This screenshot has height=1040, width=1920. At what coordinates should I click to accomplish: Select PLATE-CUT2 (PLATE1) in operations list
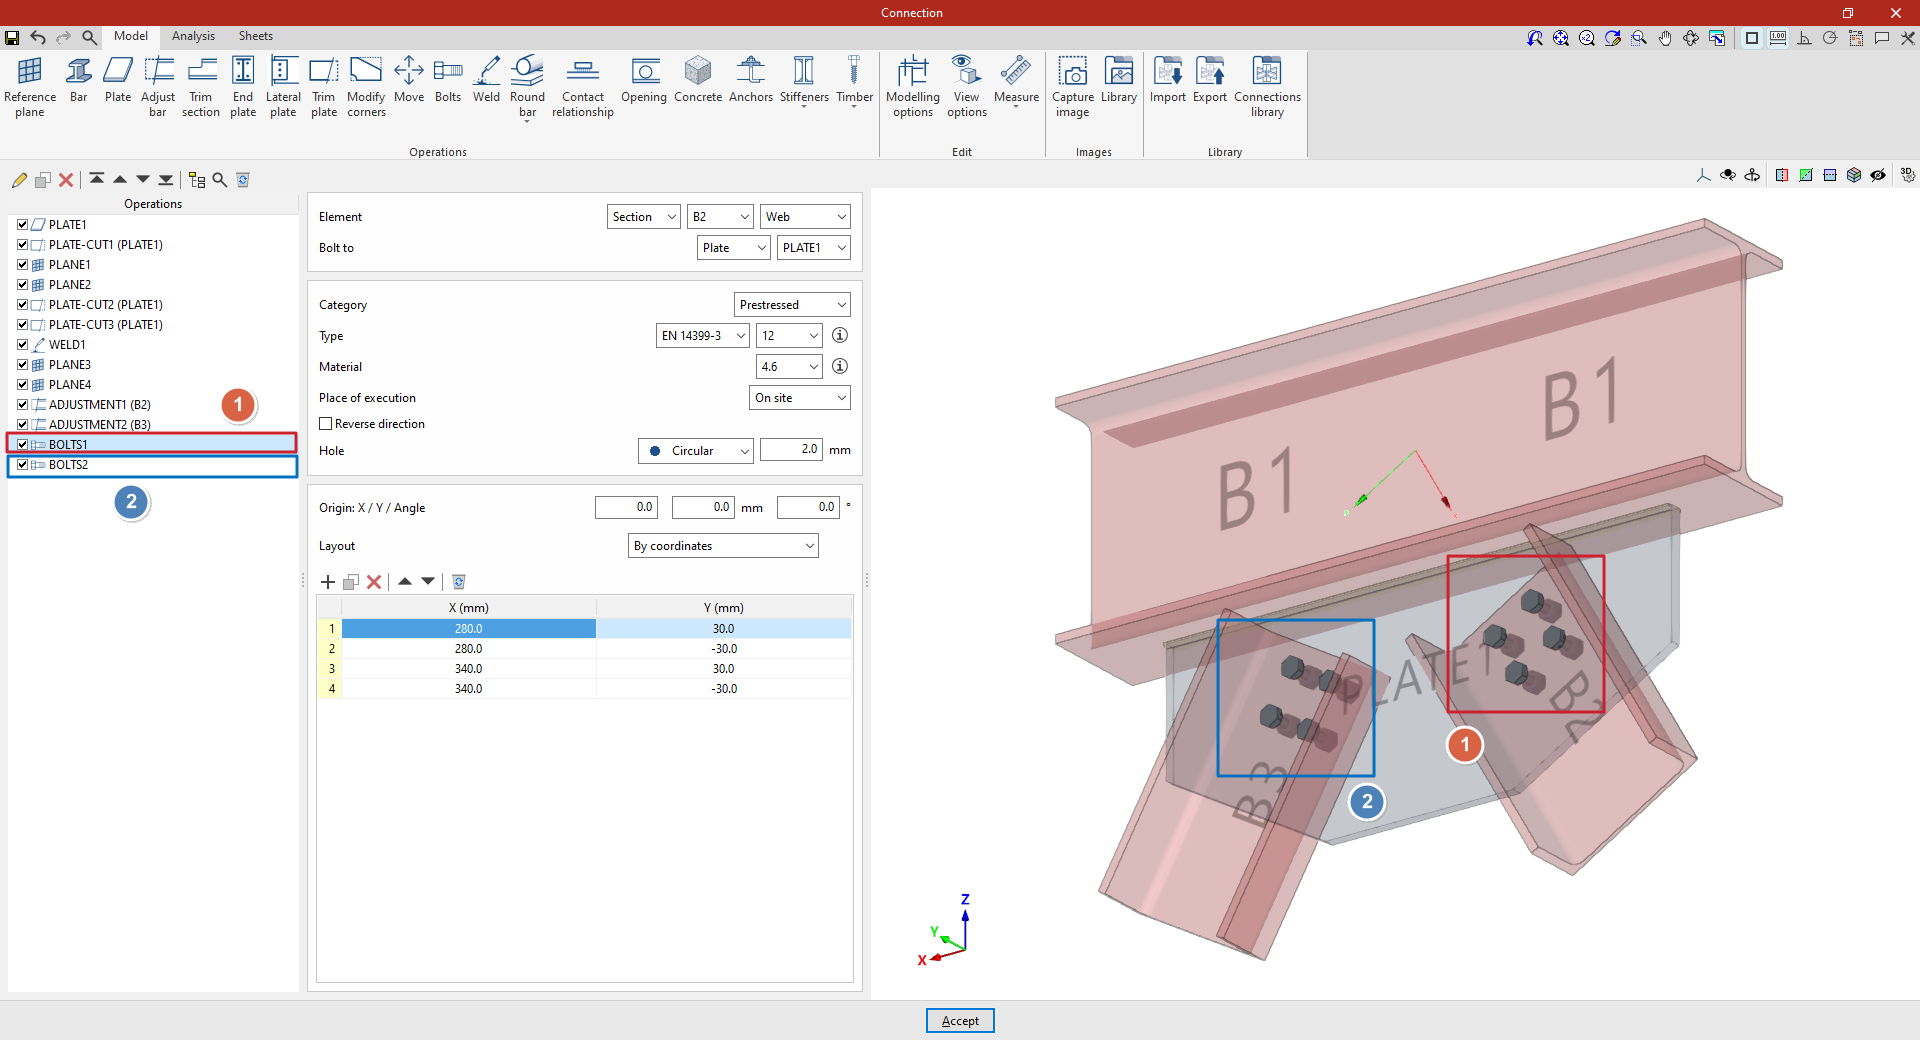(x=105, y=305)
